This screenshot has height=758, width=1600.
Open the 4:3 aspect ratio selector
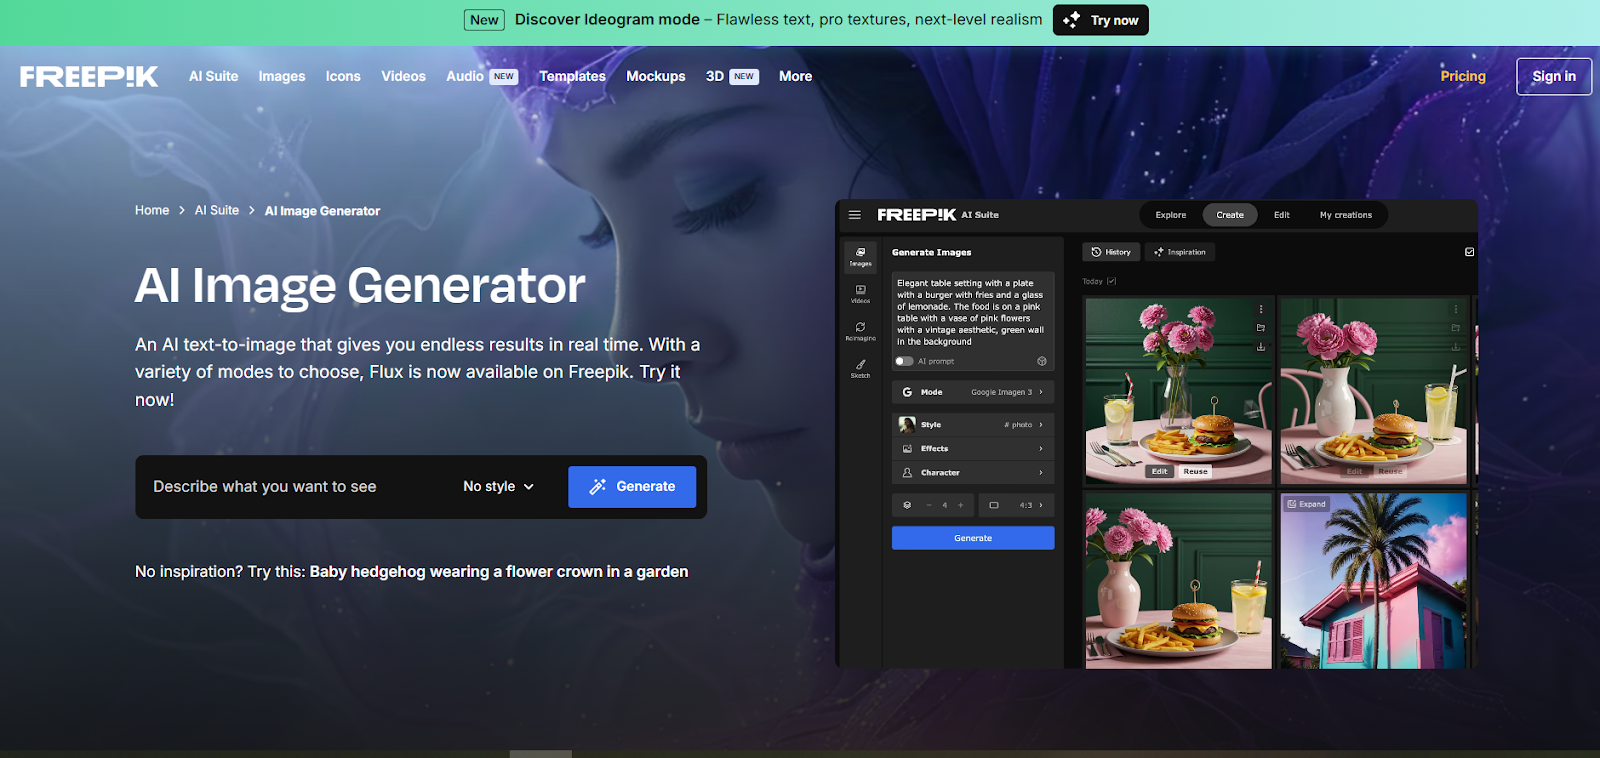(x=1016, y=505)
